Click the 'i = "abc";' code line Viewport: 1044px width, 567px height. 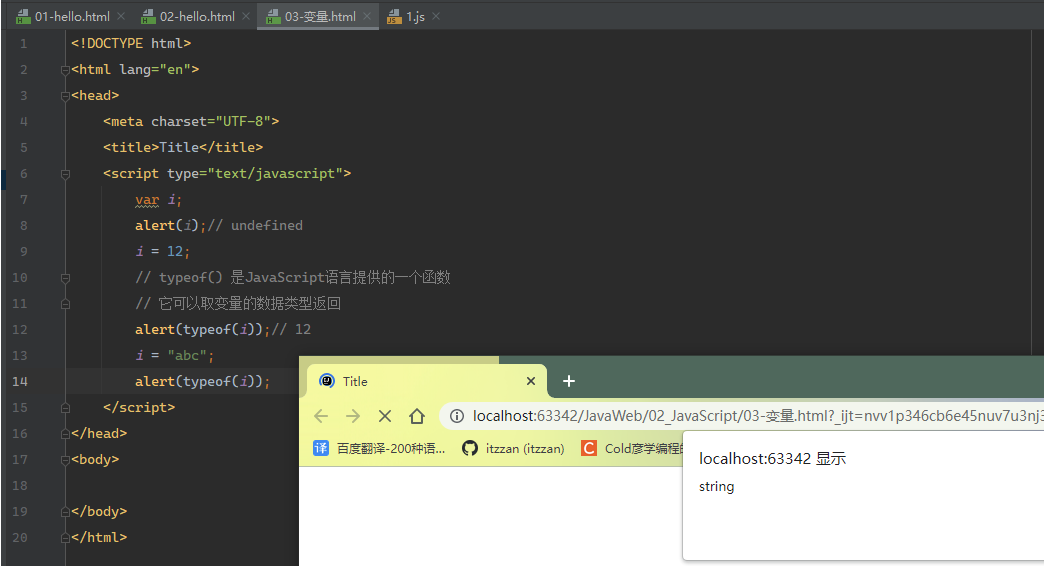(x=174, y=355)
